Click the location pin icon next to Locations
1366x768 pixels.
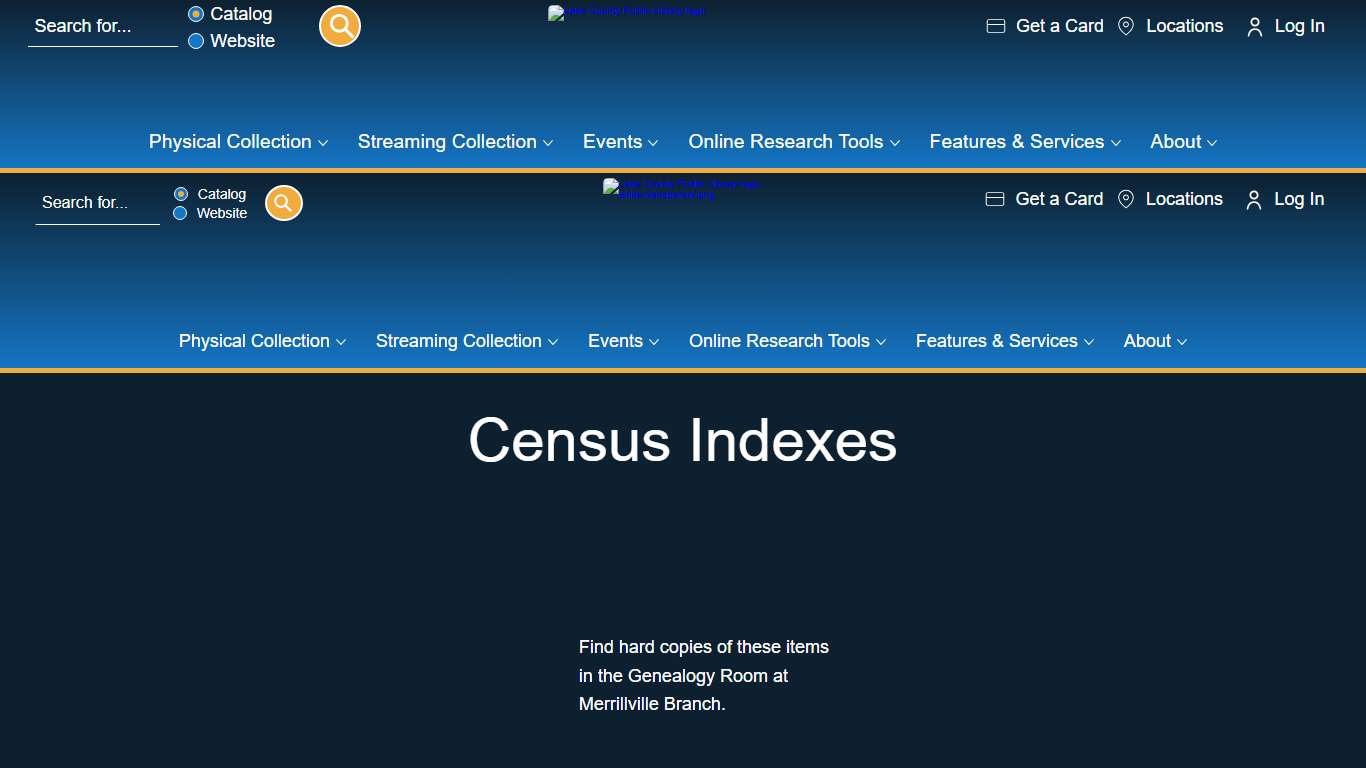tap(1126, 26)
